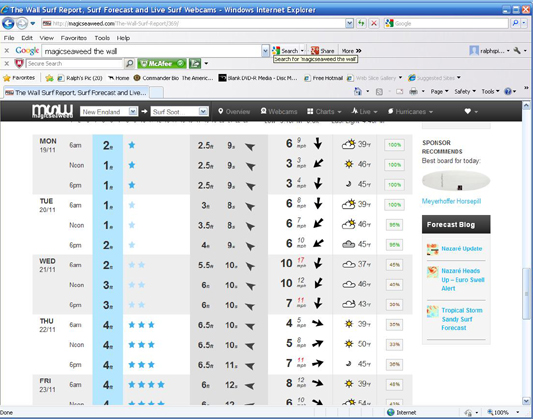533x419 pixels.
Task: Click the McAfee Secure Search magnifier
Action: click(129, 63)
